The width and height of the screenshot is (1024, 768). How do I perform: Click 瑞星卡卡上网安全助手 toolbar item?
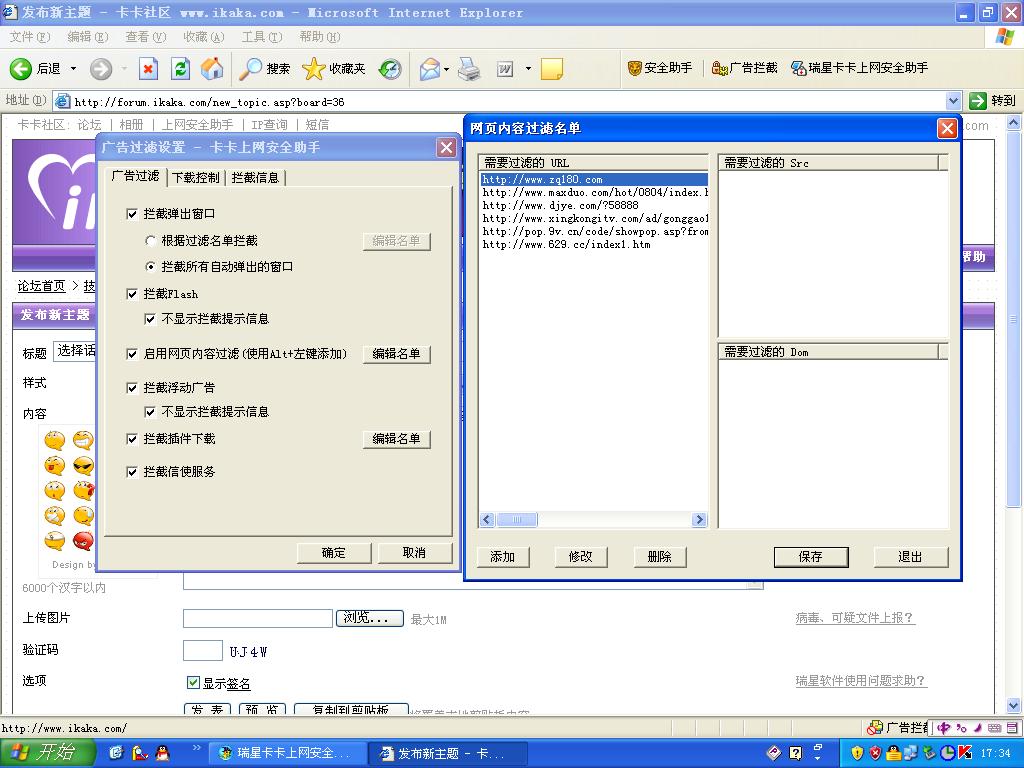tap(859, 68)
